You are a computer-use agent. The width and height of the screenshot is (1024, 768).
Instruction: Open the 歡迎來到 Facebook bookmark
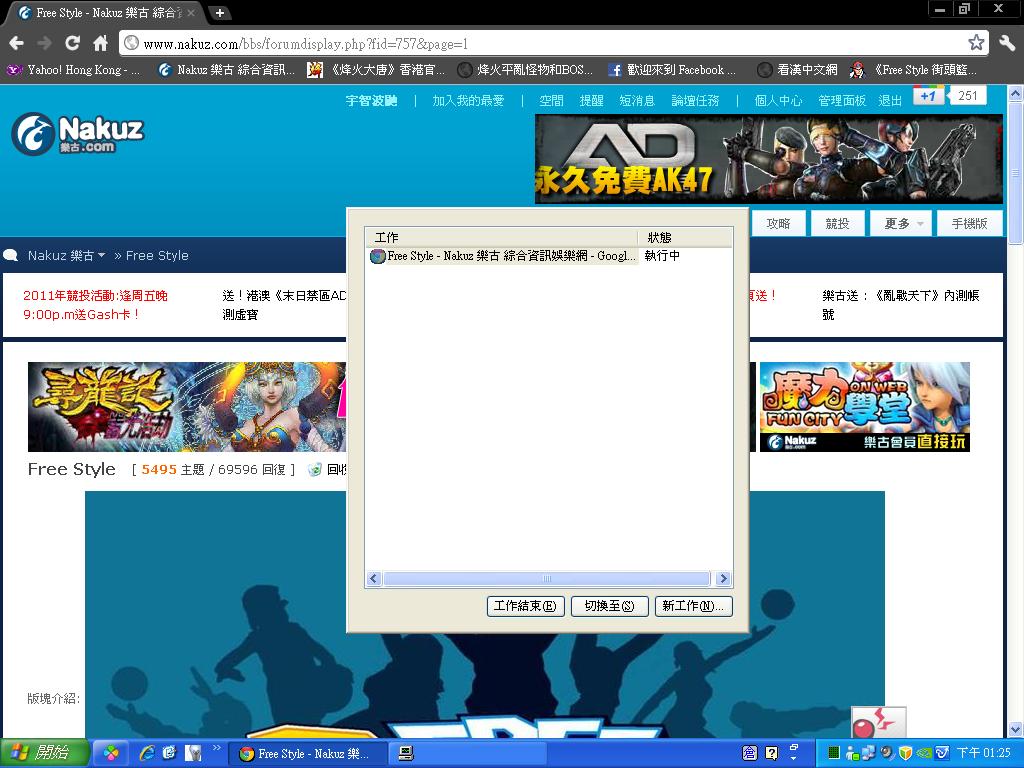(672, 70)
